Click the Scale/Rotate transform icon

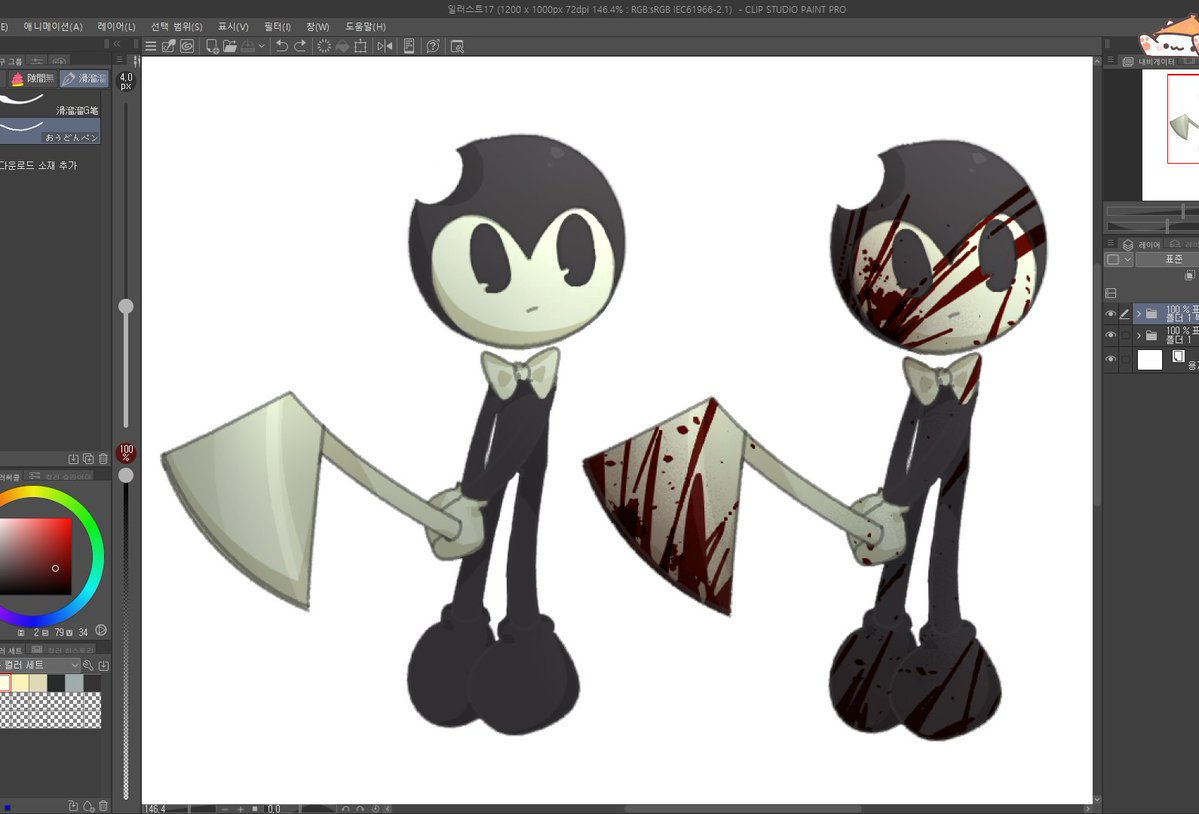[360, 46]
